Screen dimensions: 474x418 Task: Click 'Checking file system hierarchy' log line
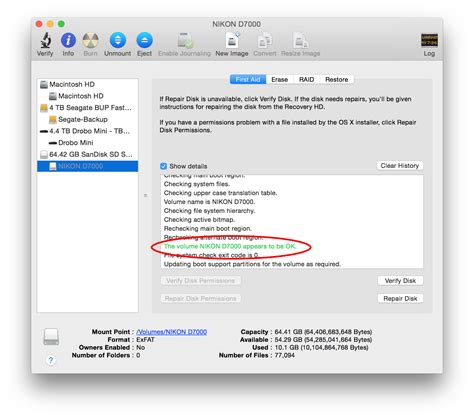pyautogui.click(x=209, y=211)
